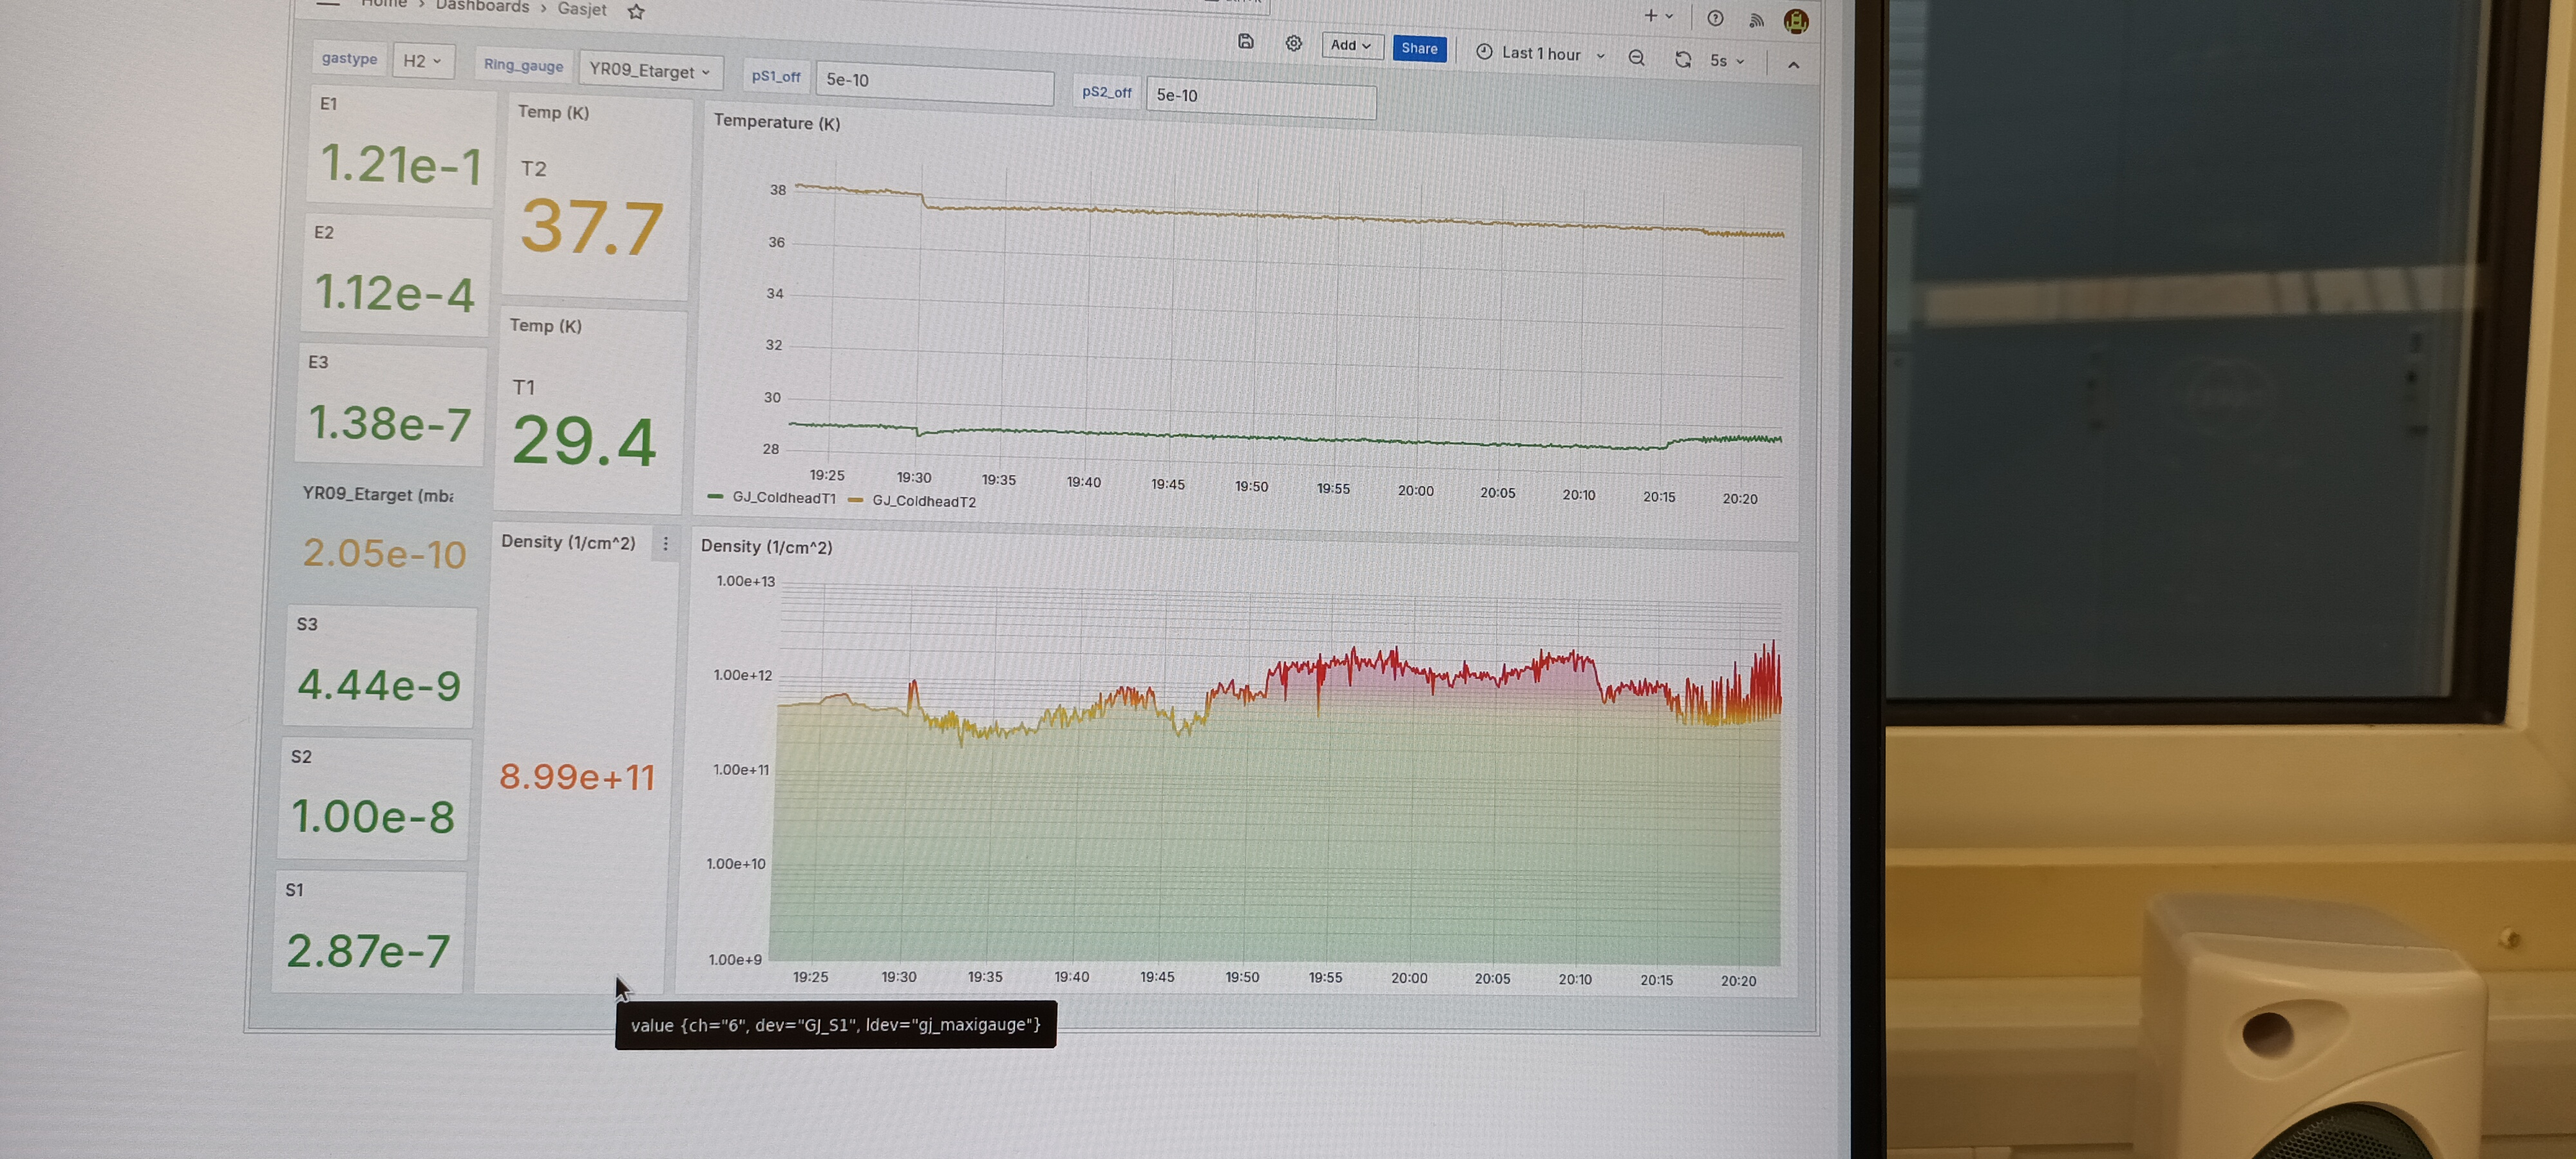
Task: Open the Last 1 hour time picker
Action: (x=1540, y=54)
